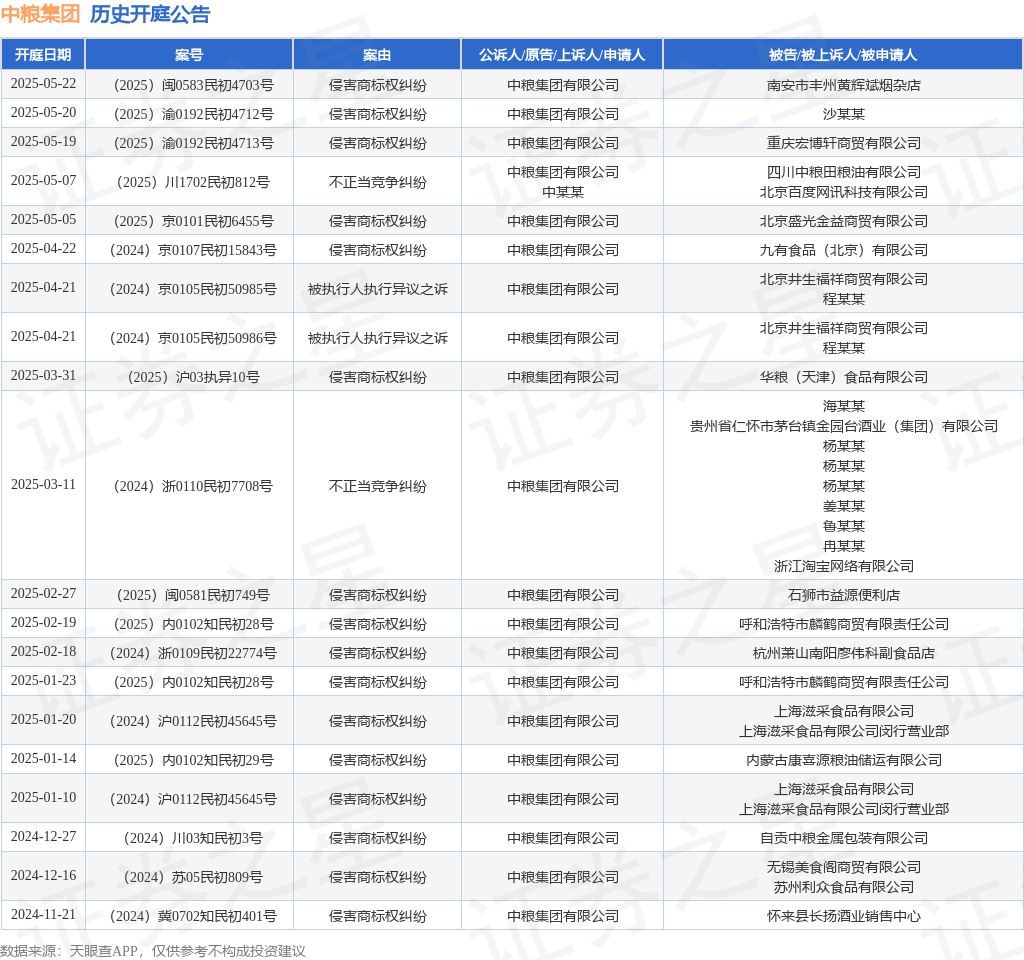Screen dimensions: 1024x960
Task: Select defendant 九有食品（北京）有限公司
Action: point(843,250)
